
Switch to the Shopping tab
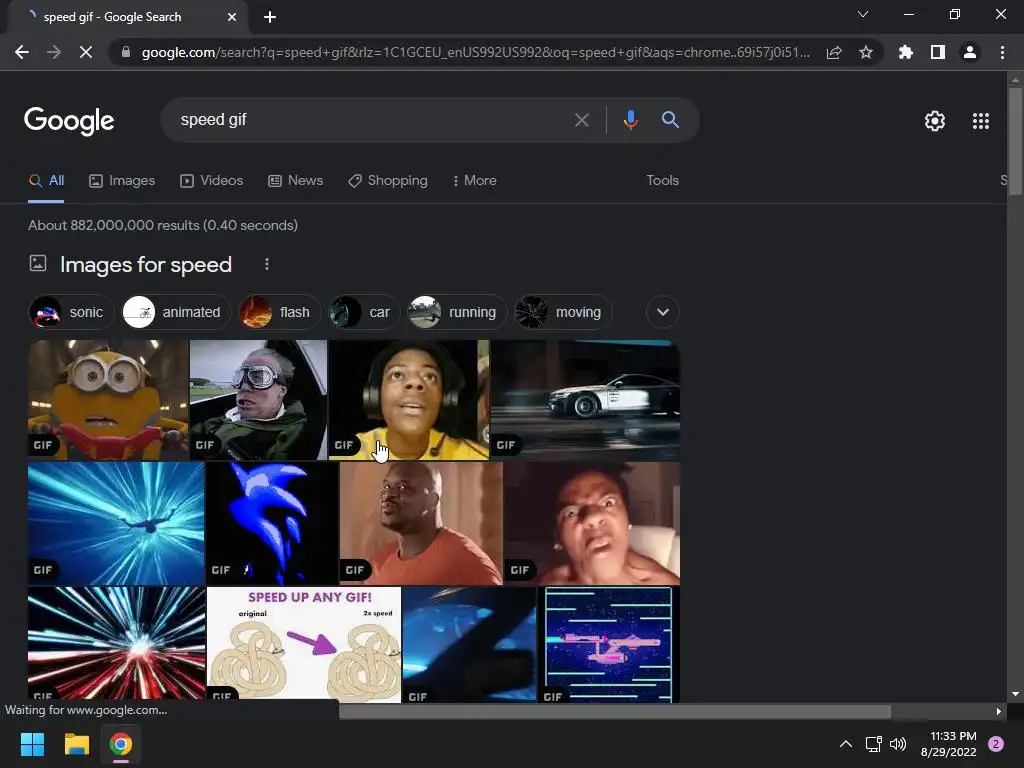pos(388,181)
